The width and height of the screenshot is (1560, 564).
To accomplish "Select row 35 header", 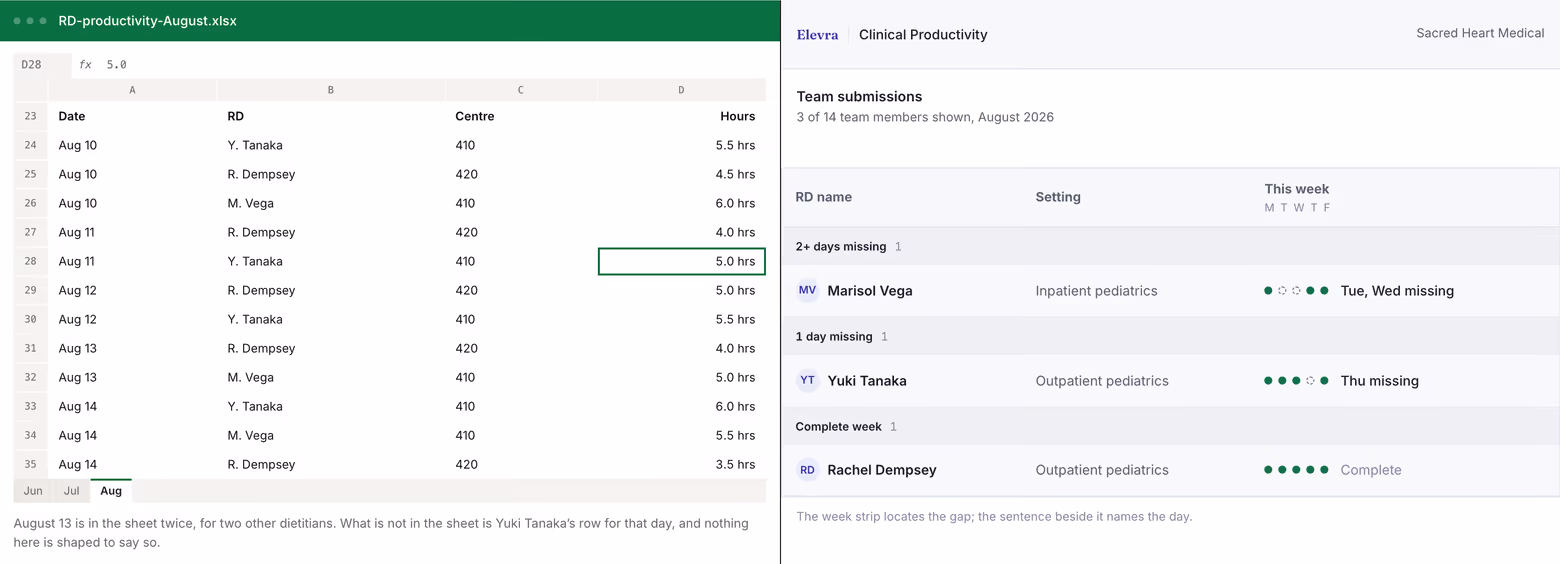I will click(30, 464).
